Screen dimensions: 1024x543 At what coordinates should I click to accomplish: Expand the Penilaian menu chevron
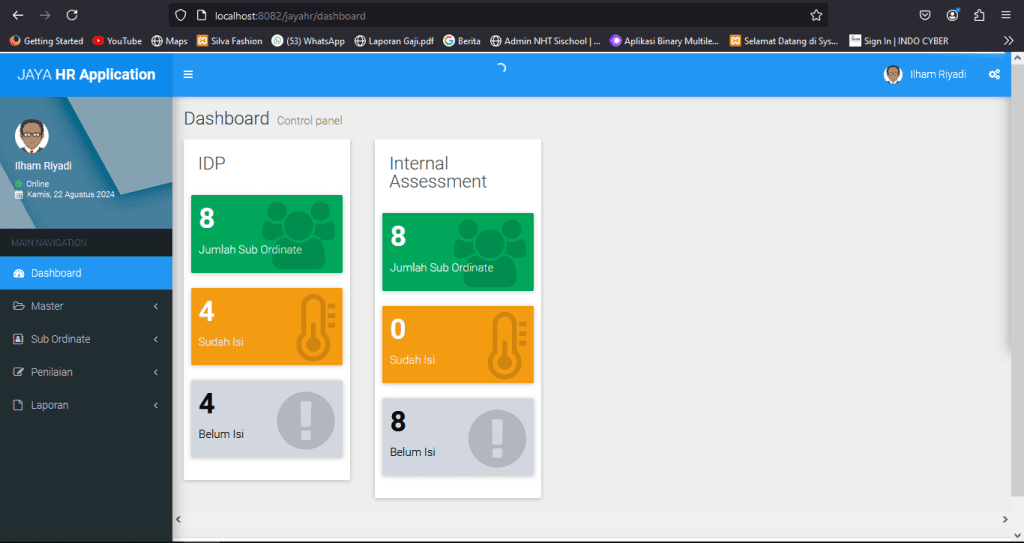[156, 372]
